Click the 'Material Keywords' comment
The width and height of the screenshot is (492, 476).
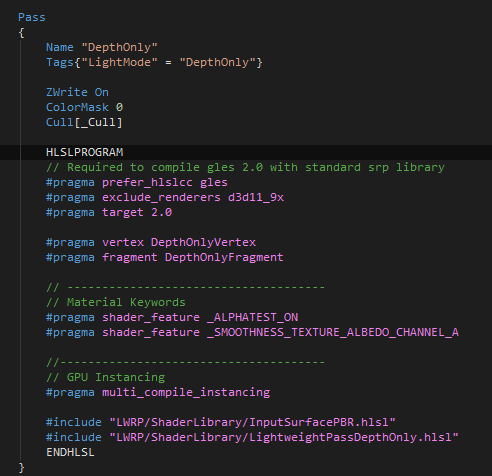116,302
